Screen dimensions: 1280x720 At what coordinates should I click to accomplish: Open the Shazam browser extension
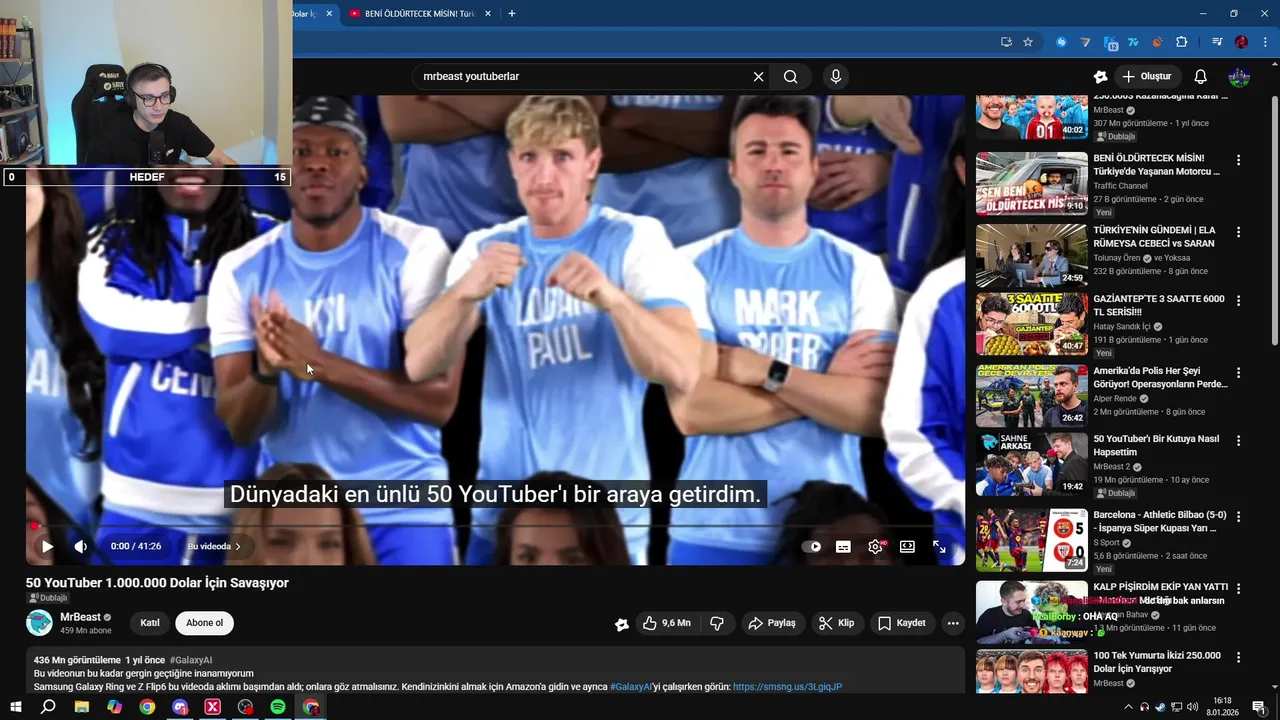point(1061,42)
